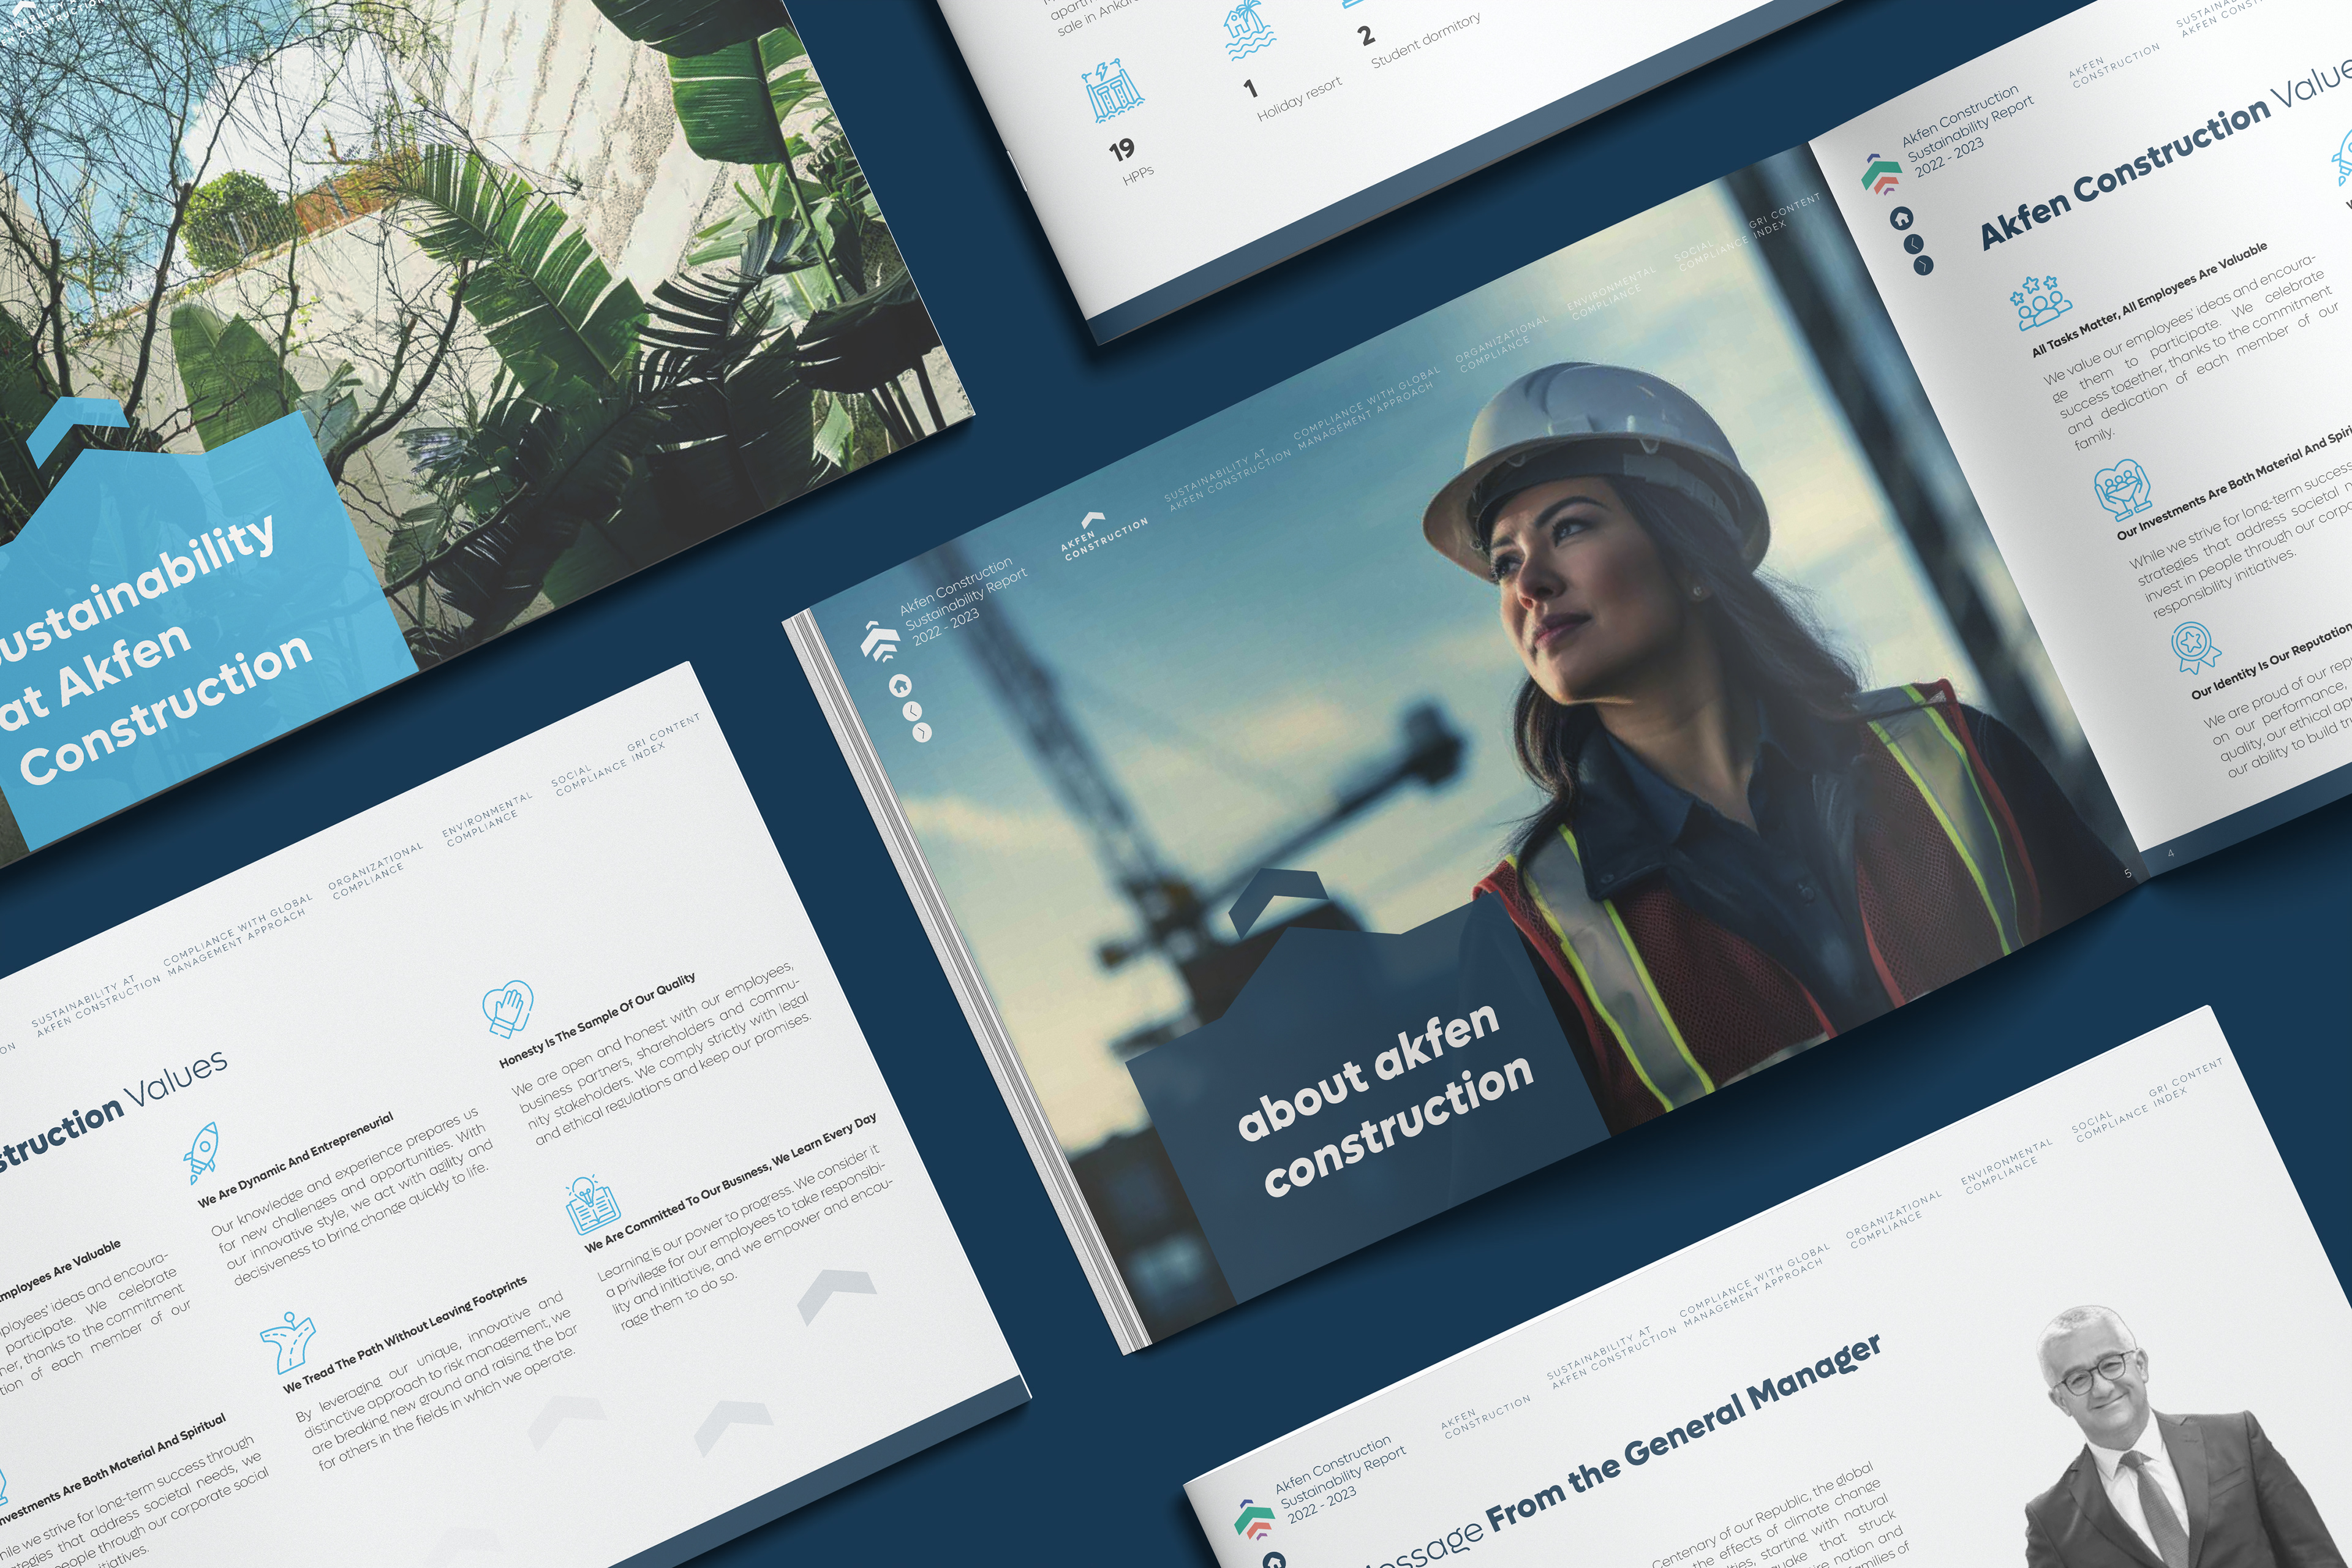Click the hands-holding-people icon above Our Investments

pyautogui.click(x=2122, y=490)
